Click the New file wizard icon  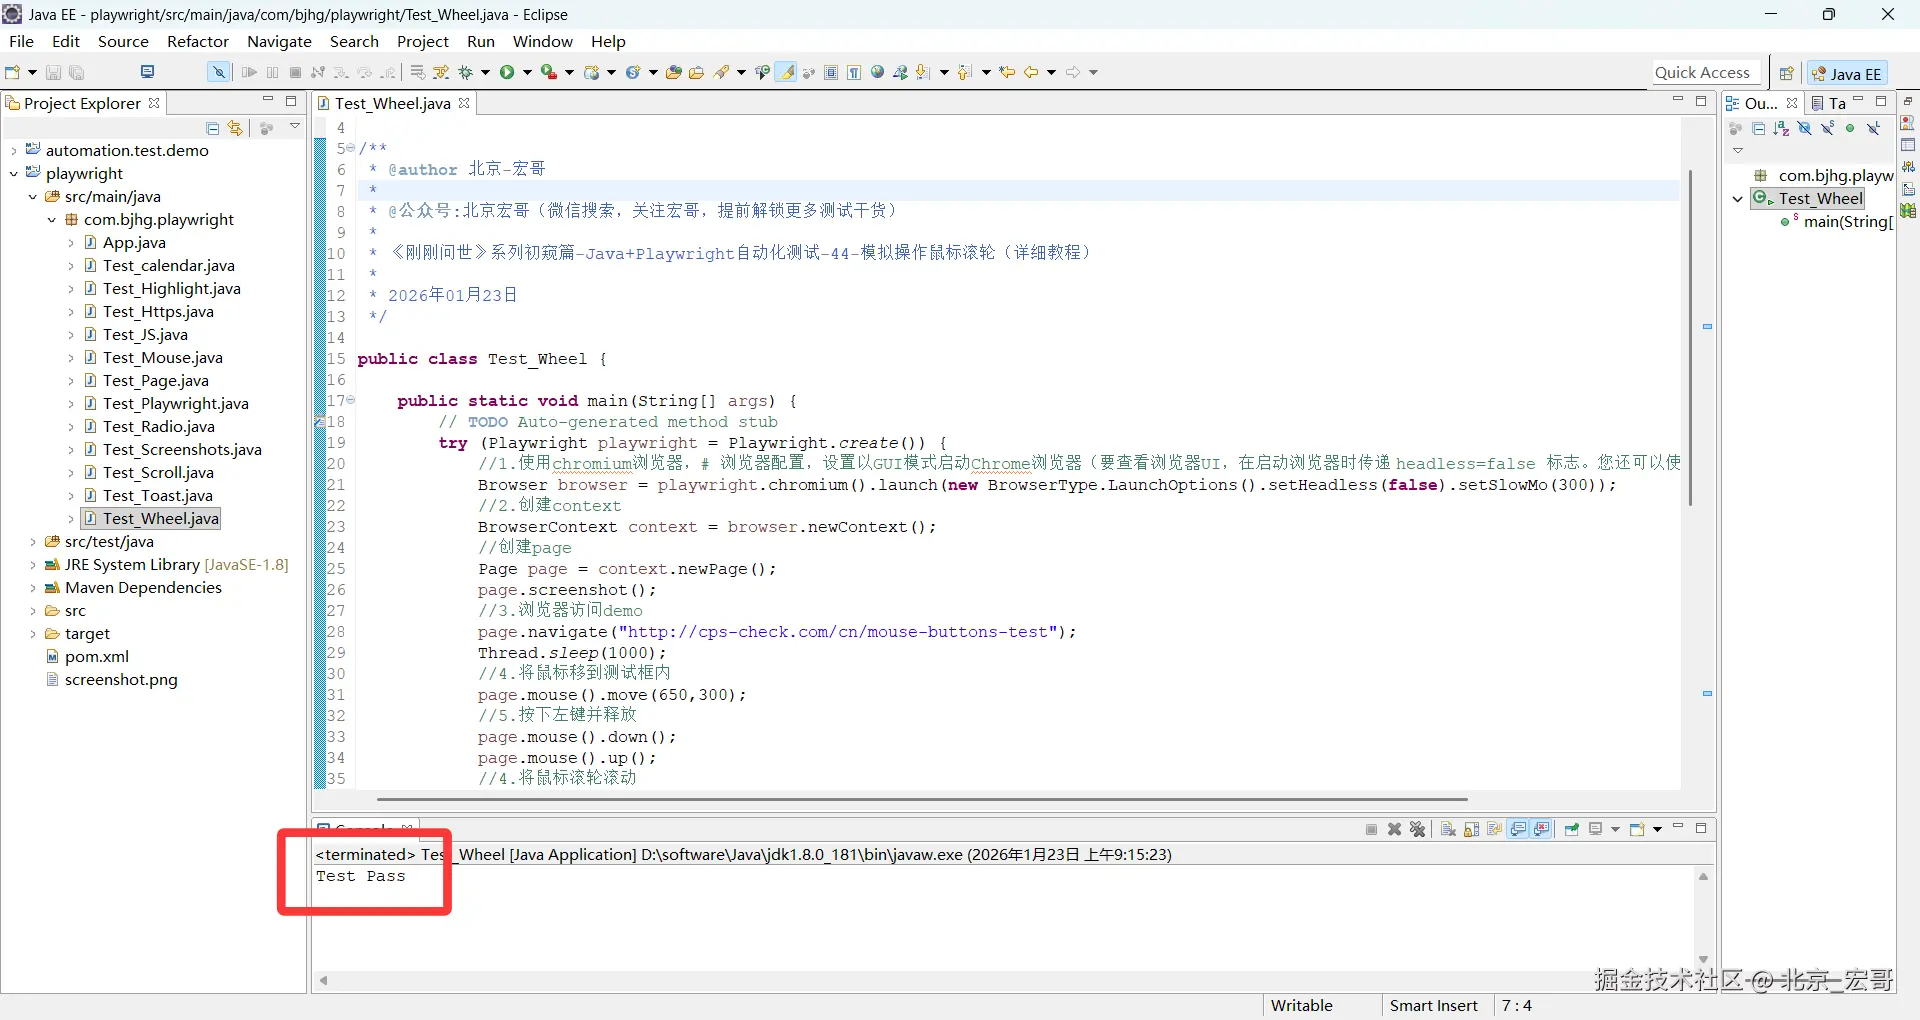[x=13, y=72]
